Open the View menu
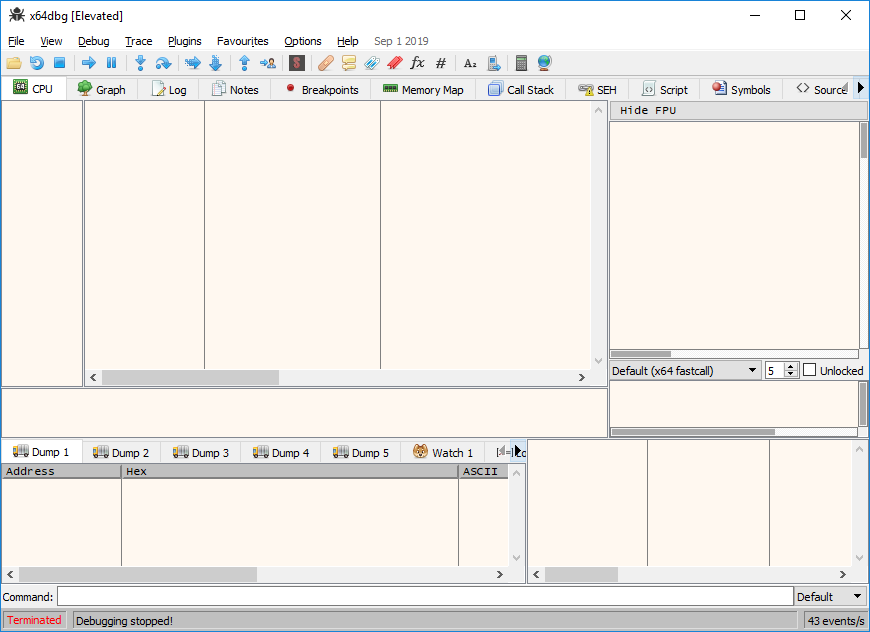Viewport: 870px width, 632px height. [51, 41]
